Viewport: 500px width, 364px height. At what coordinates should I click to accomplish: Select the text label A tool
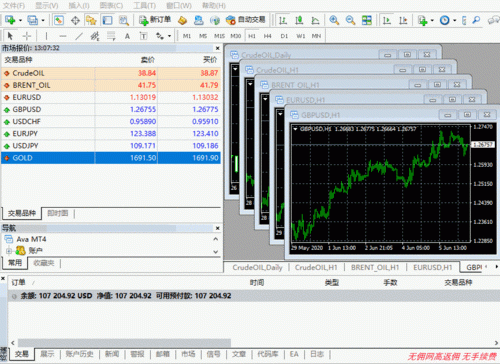coord(127,36)
